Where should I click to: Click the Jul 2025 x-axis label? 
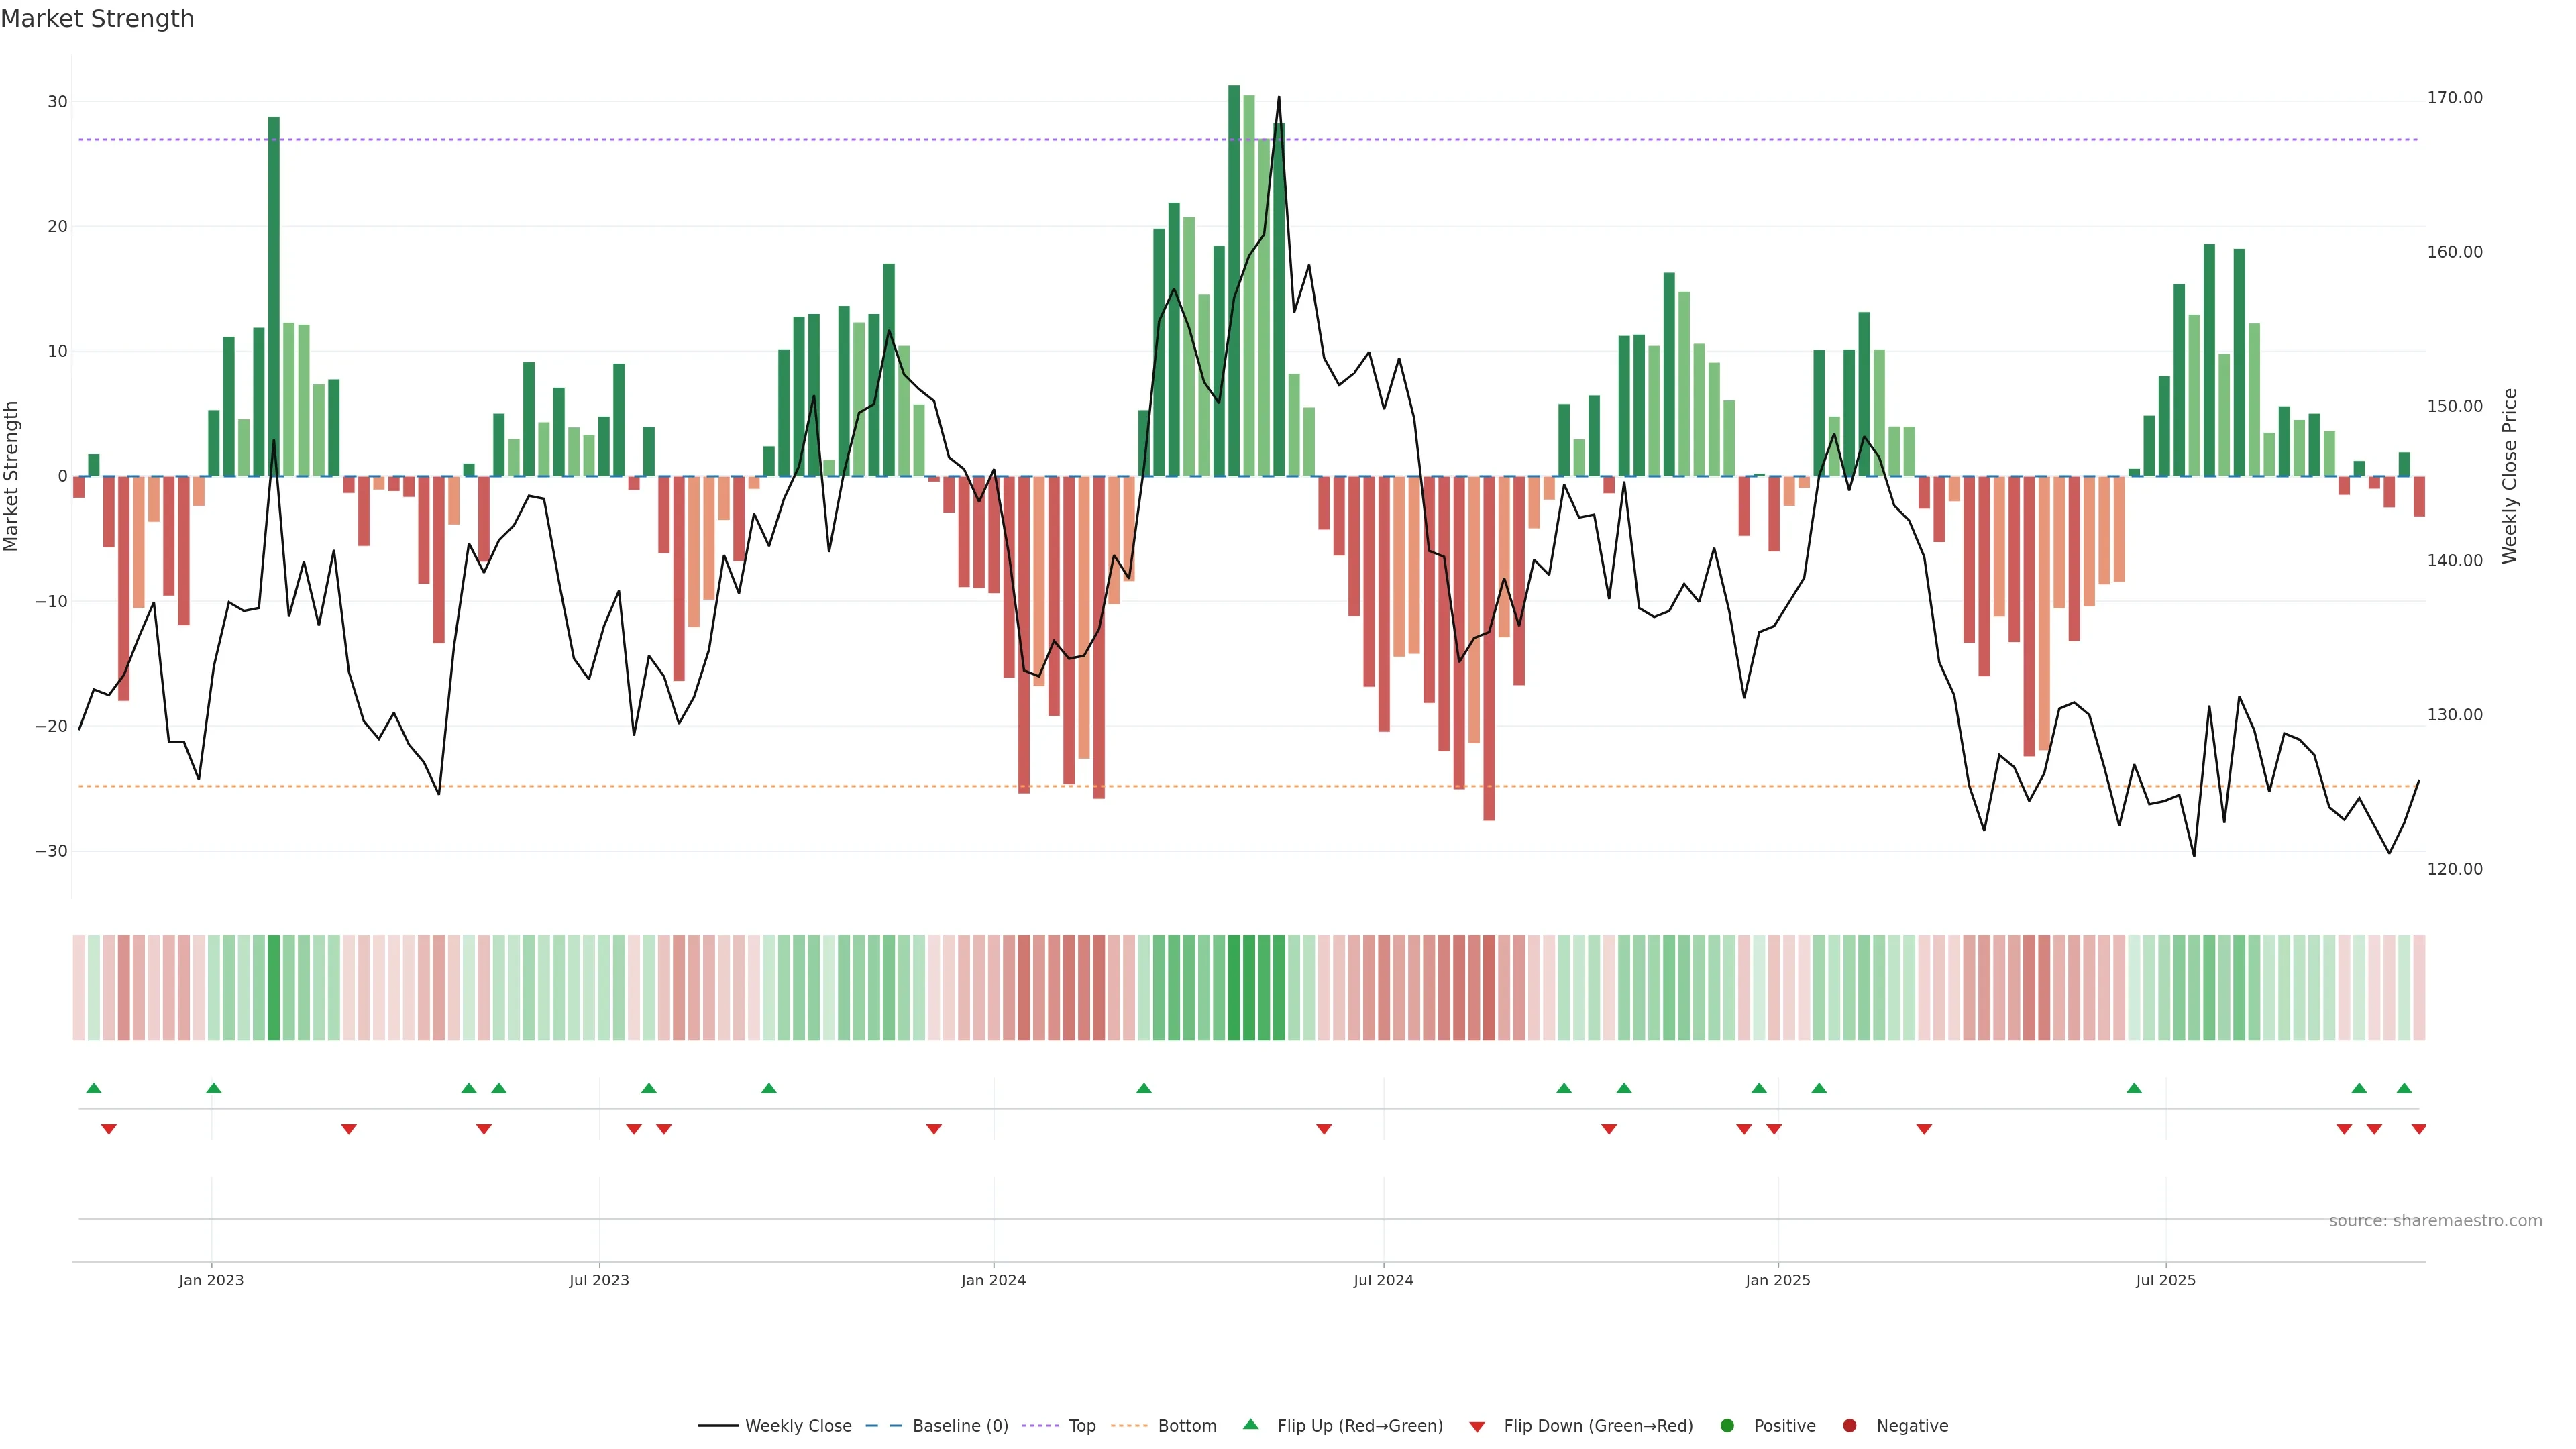(2165, 1280)
